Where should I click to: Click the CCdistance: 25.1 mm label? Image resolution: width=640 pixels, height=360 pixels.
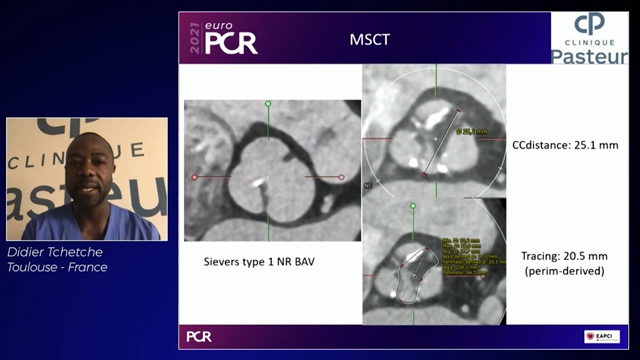click(565, 145)
